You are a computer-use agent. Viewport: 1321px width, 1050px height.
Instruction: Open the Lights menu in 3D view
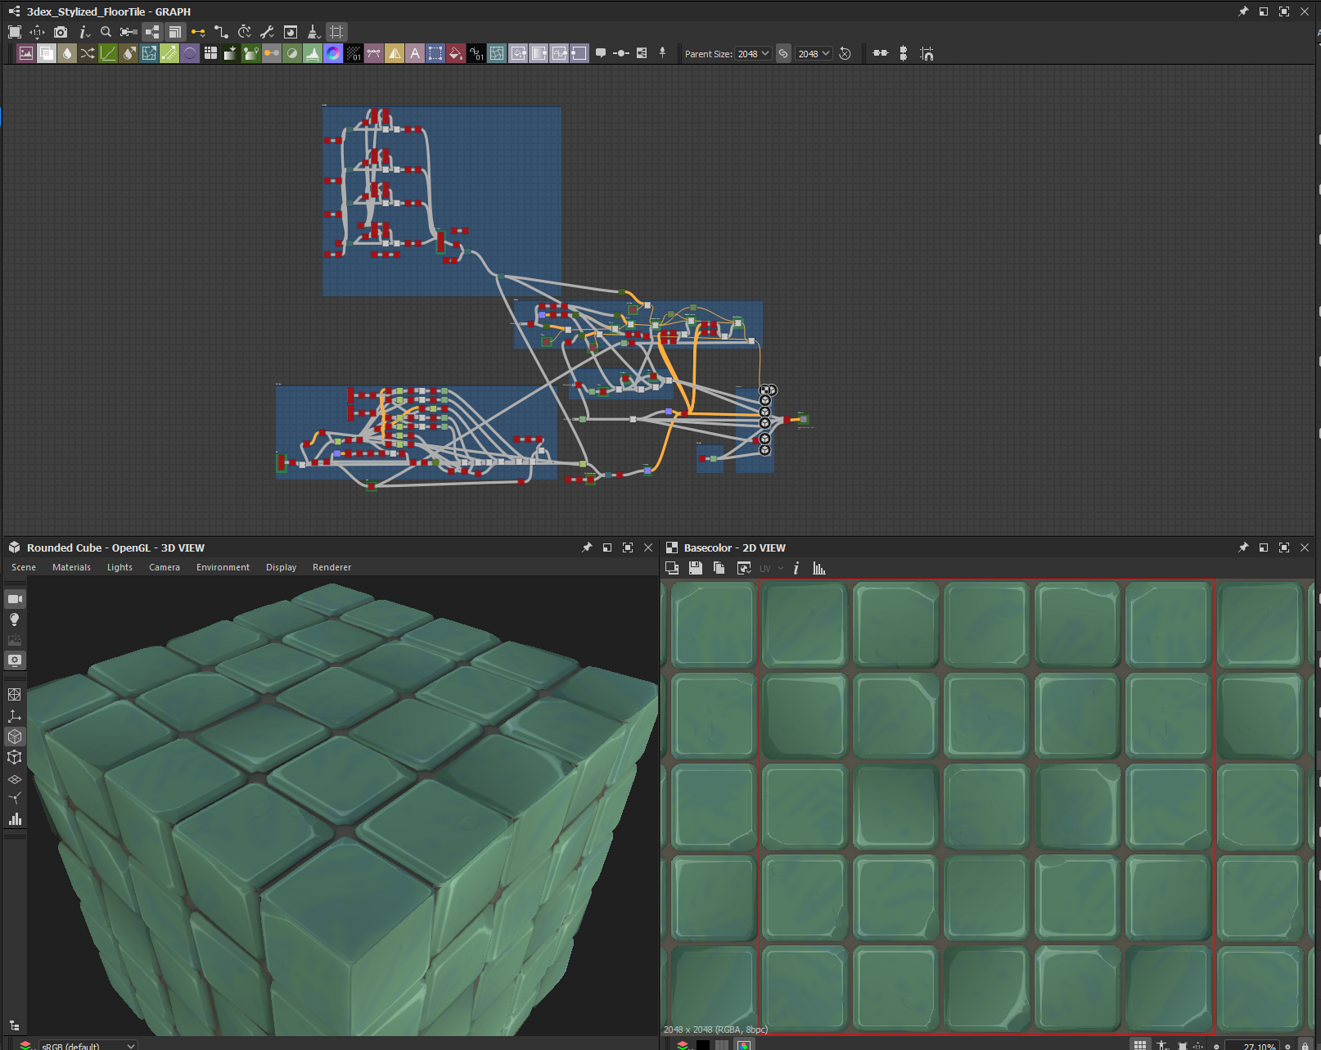pos(119,567)
